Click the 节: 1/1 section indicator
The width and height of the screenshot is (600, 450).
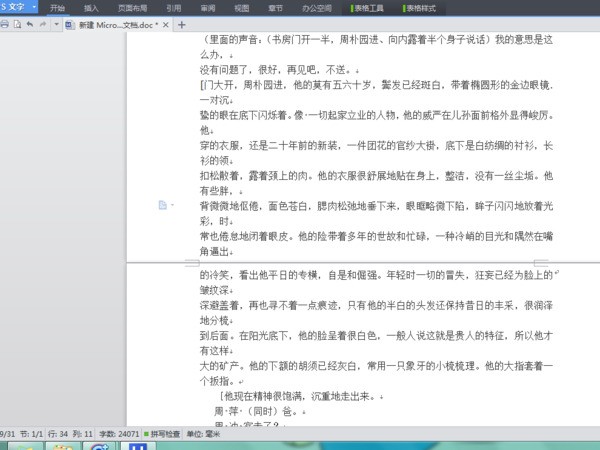tap(31, 434)
